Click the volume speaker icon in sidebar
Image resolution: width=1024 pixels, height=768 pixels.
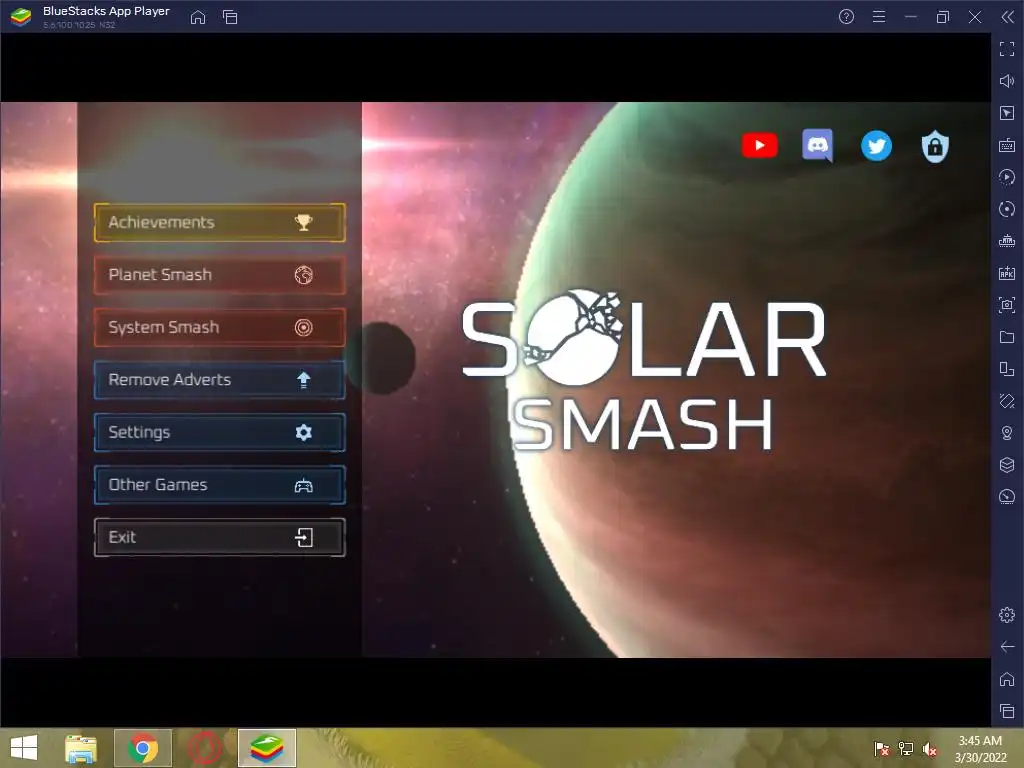click(x=1007, y=81)
